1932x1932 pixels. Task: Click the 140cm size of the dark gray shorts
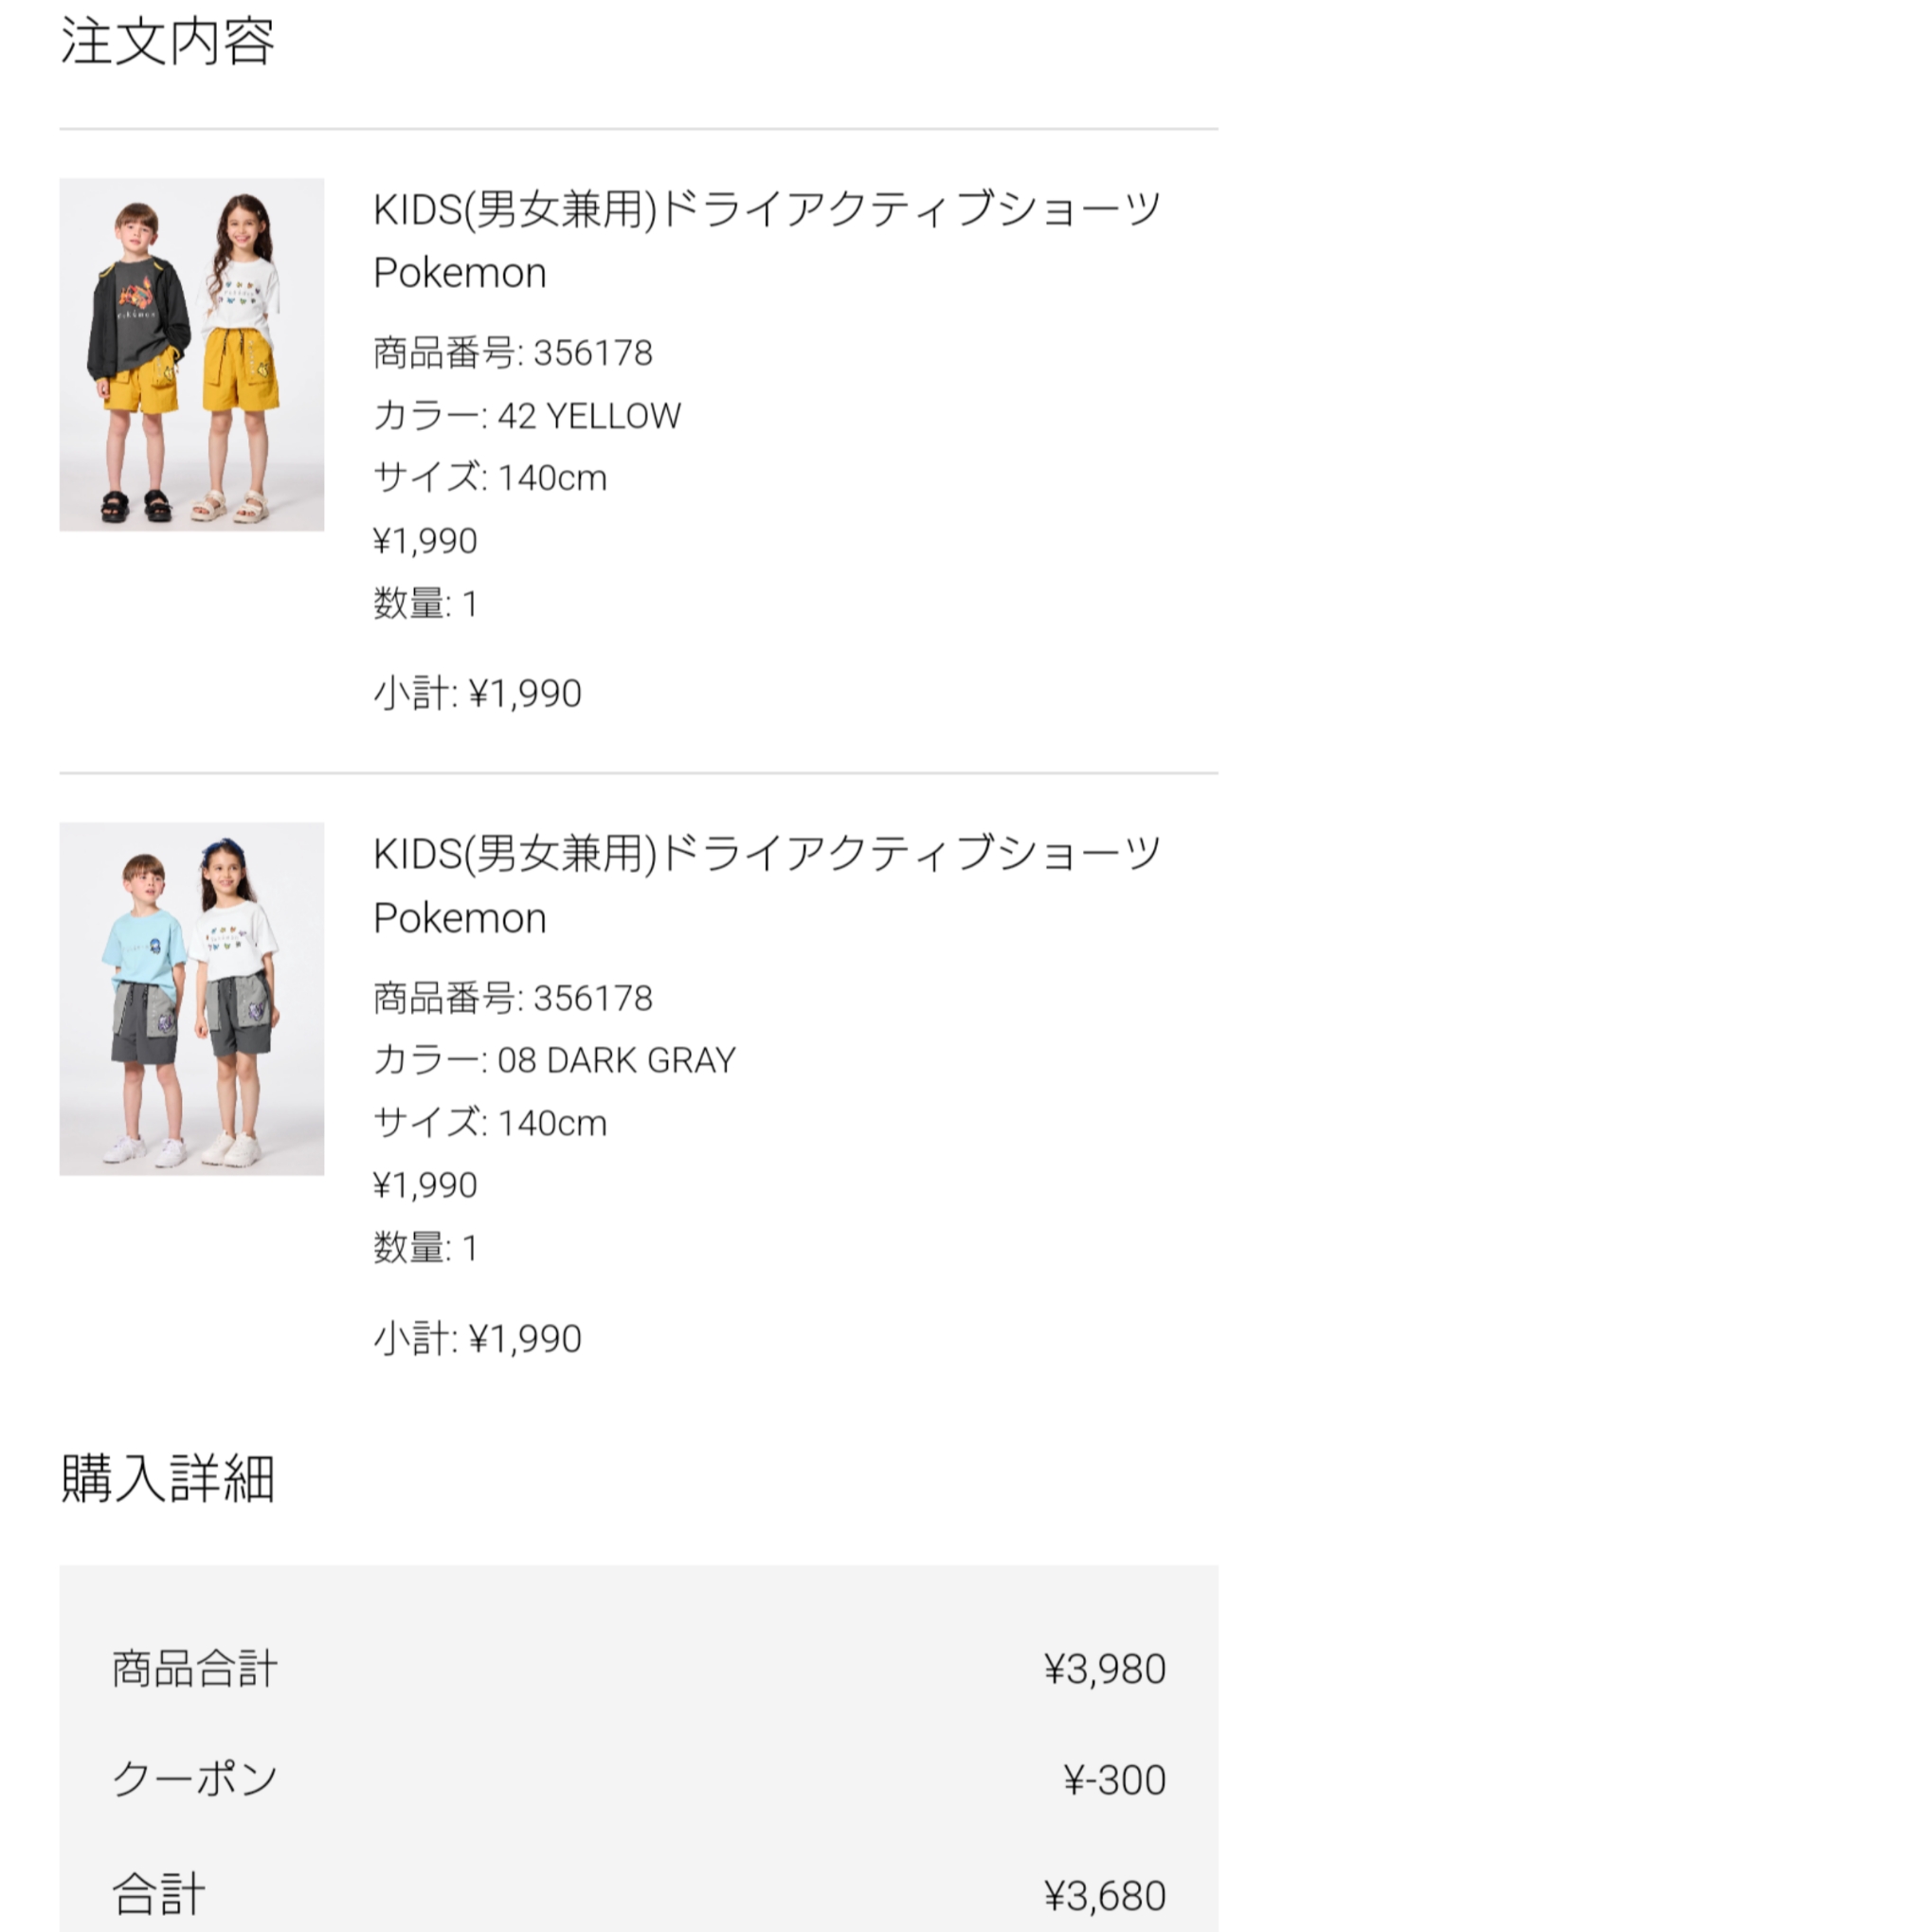[551, 1123]
